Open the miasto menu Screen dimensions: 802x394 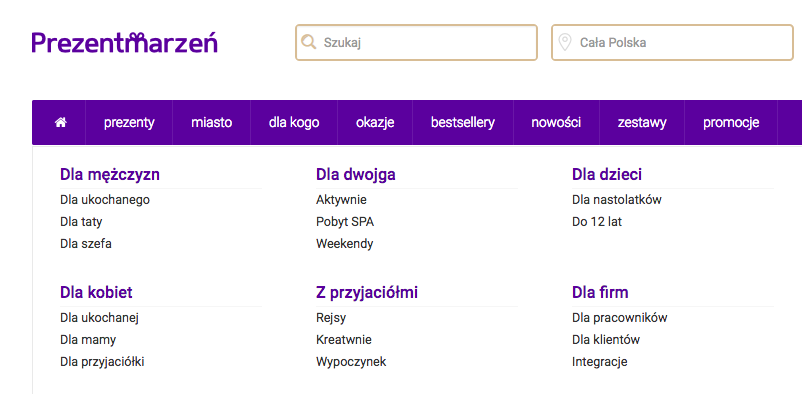pyautogui.click(x=212, y=123)
